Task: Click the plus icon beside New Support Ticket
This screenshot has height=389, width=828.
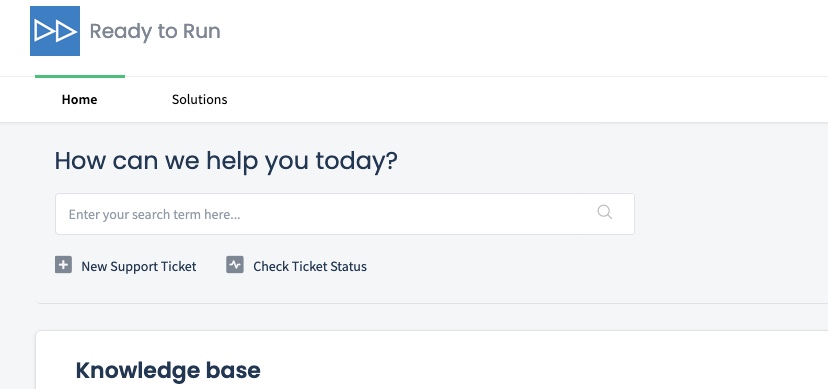Action: (x=63, y=264)
